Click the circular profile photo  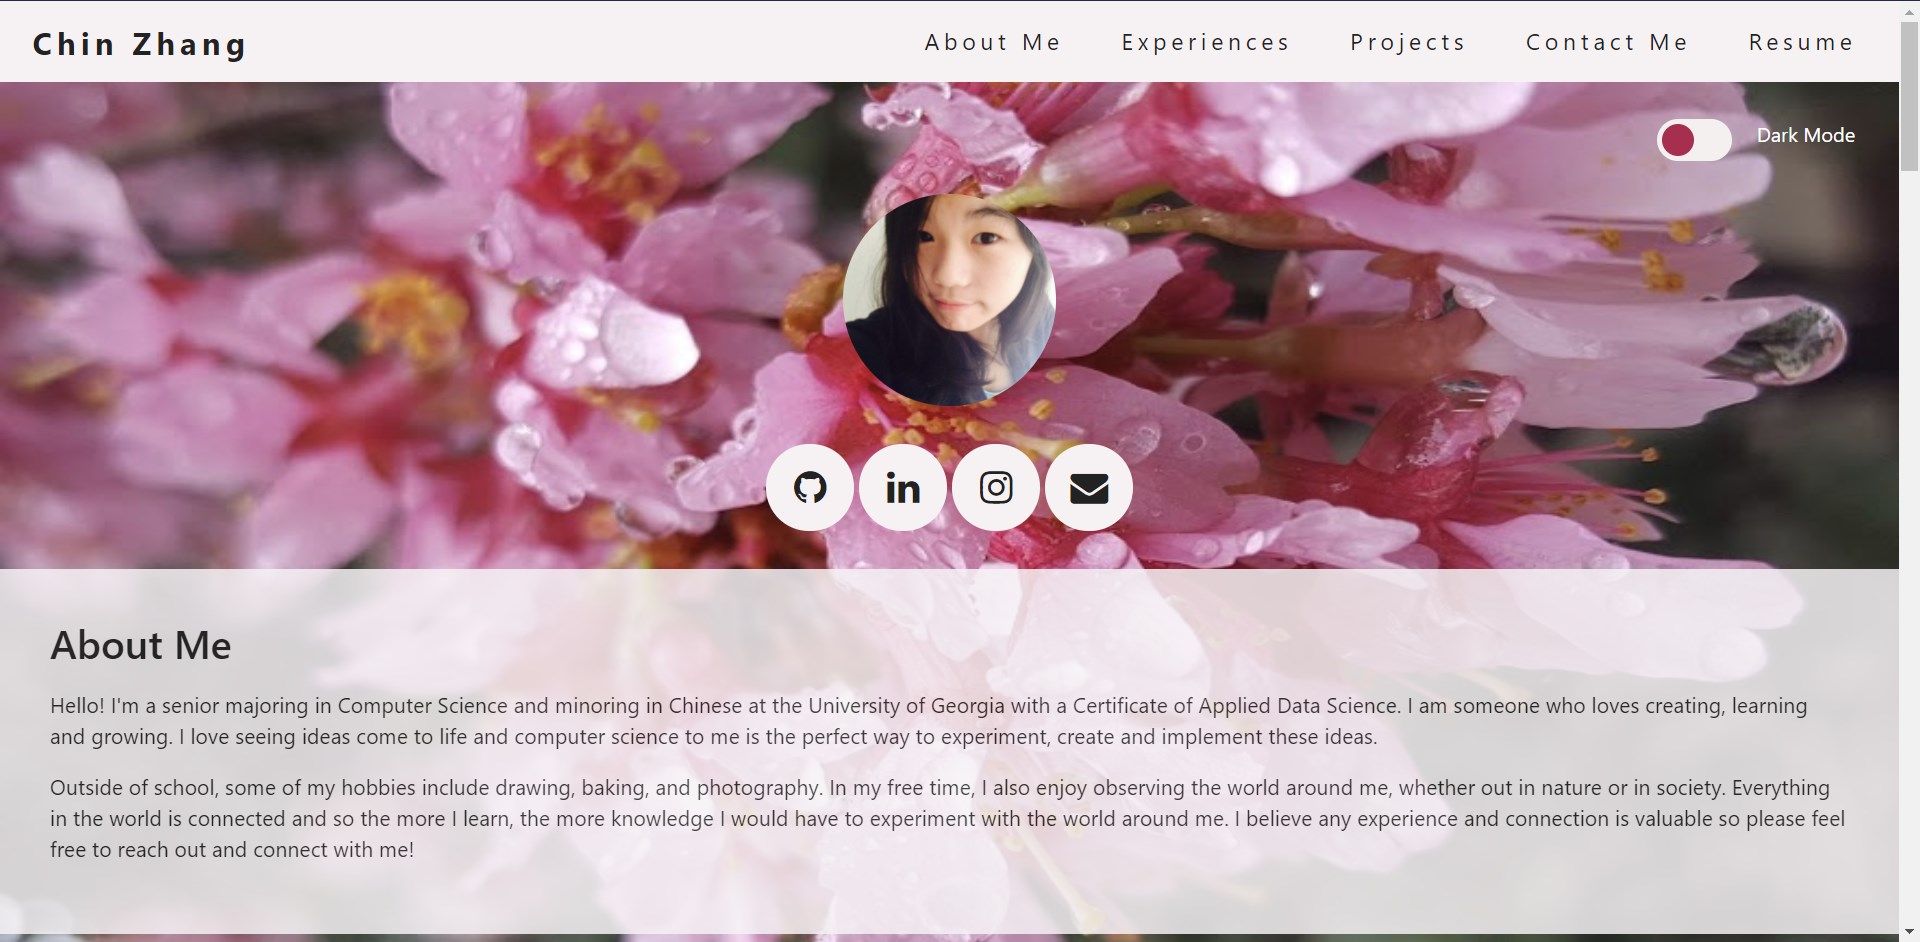click(949, 300)
